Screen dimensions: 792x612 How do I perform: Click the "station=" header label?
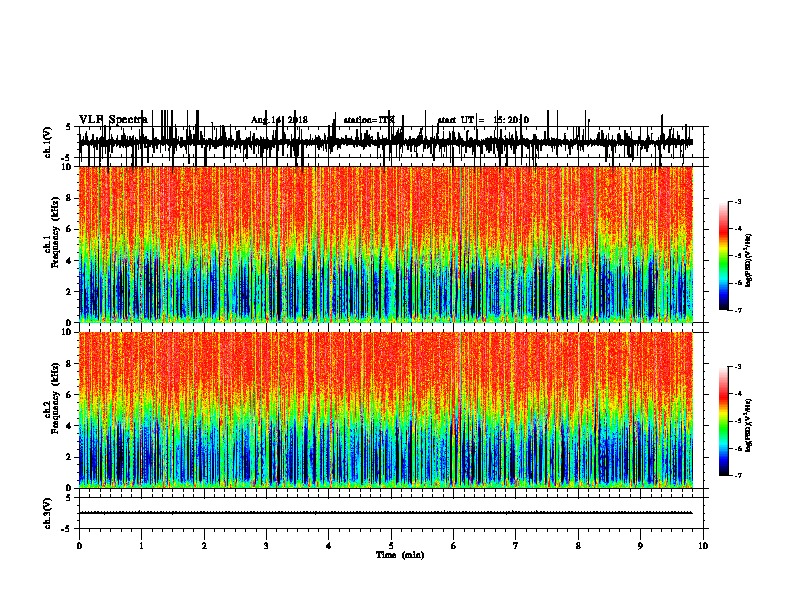click(x=361, y=120)
